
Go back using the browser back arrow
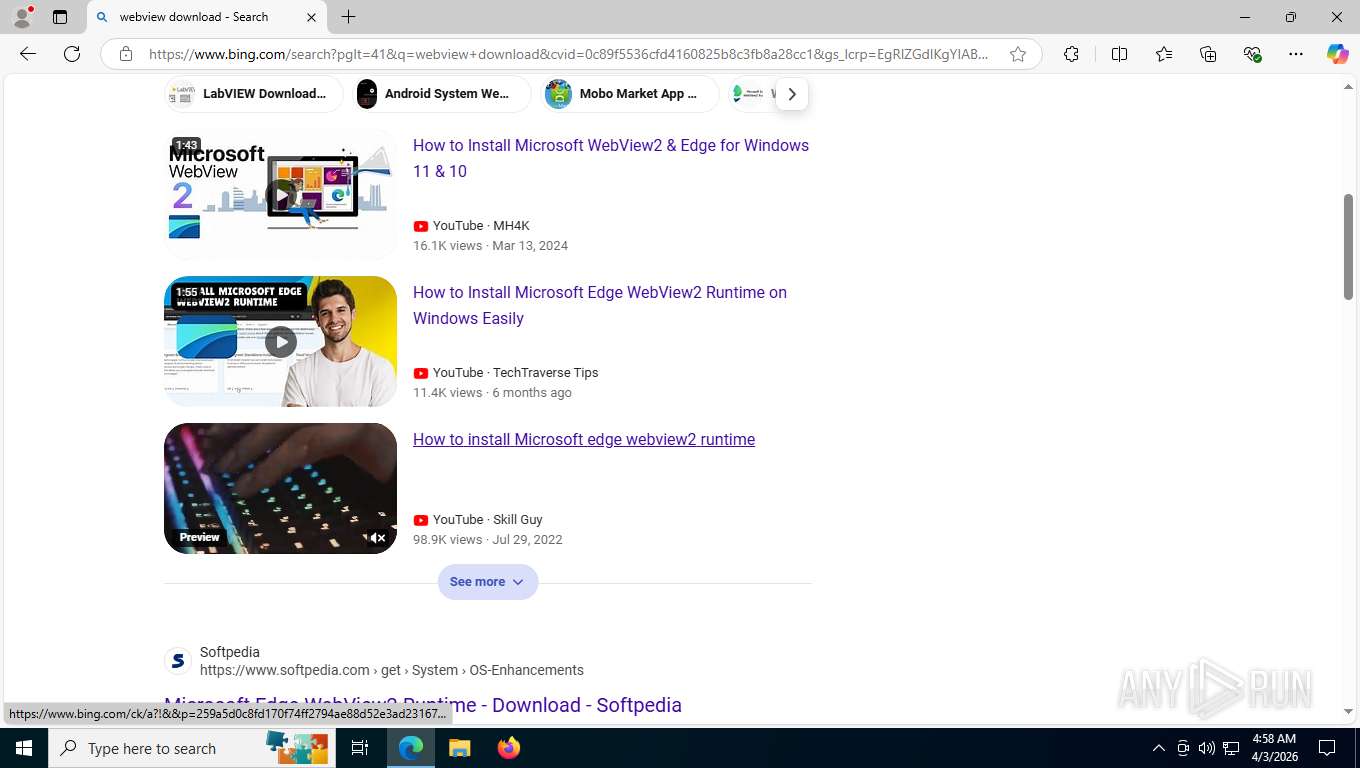(x=28, y=54)
